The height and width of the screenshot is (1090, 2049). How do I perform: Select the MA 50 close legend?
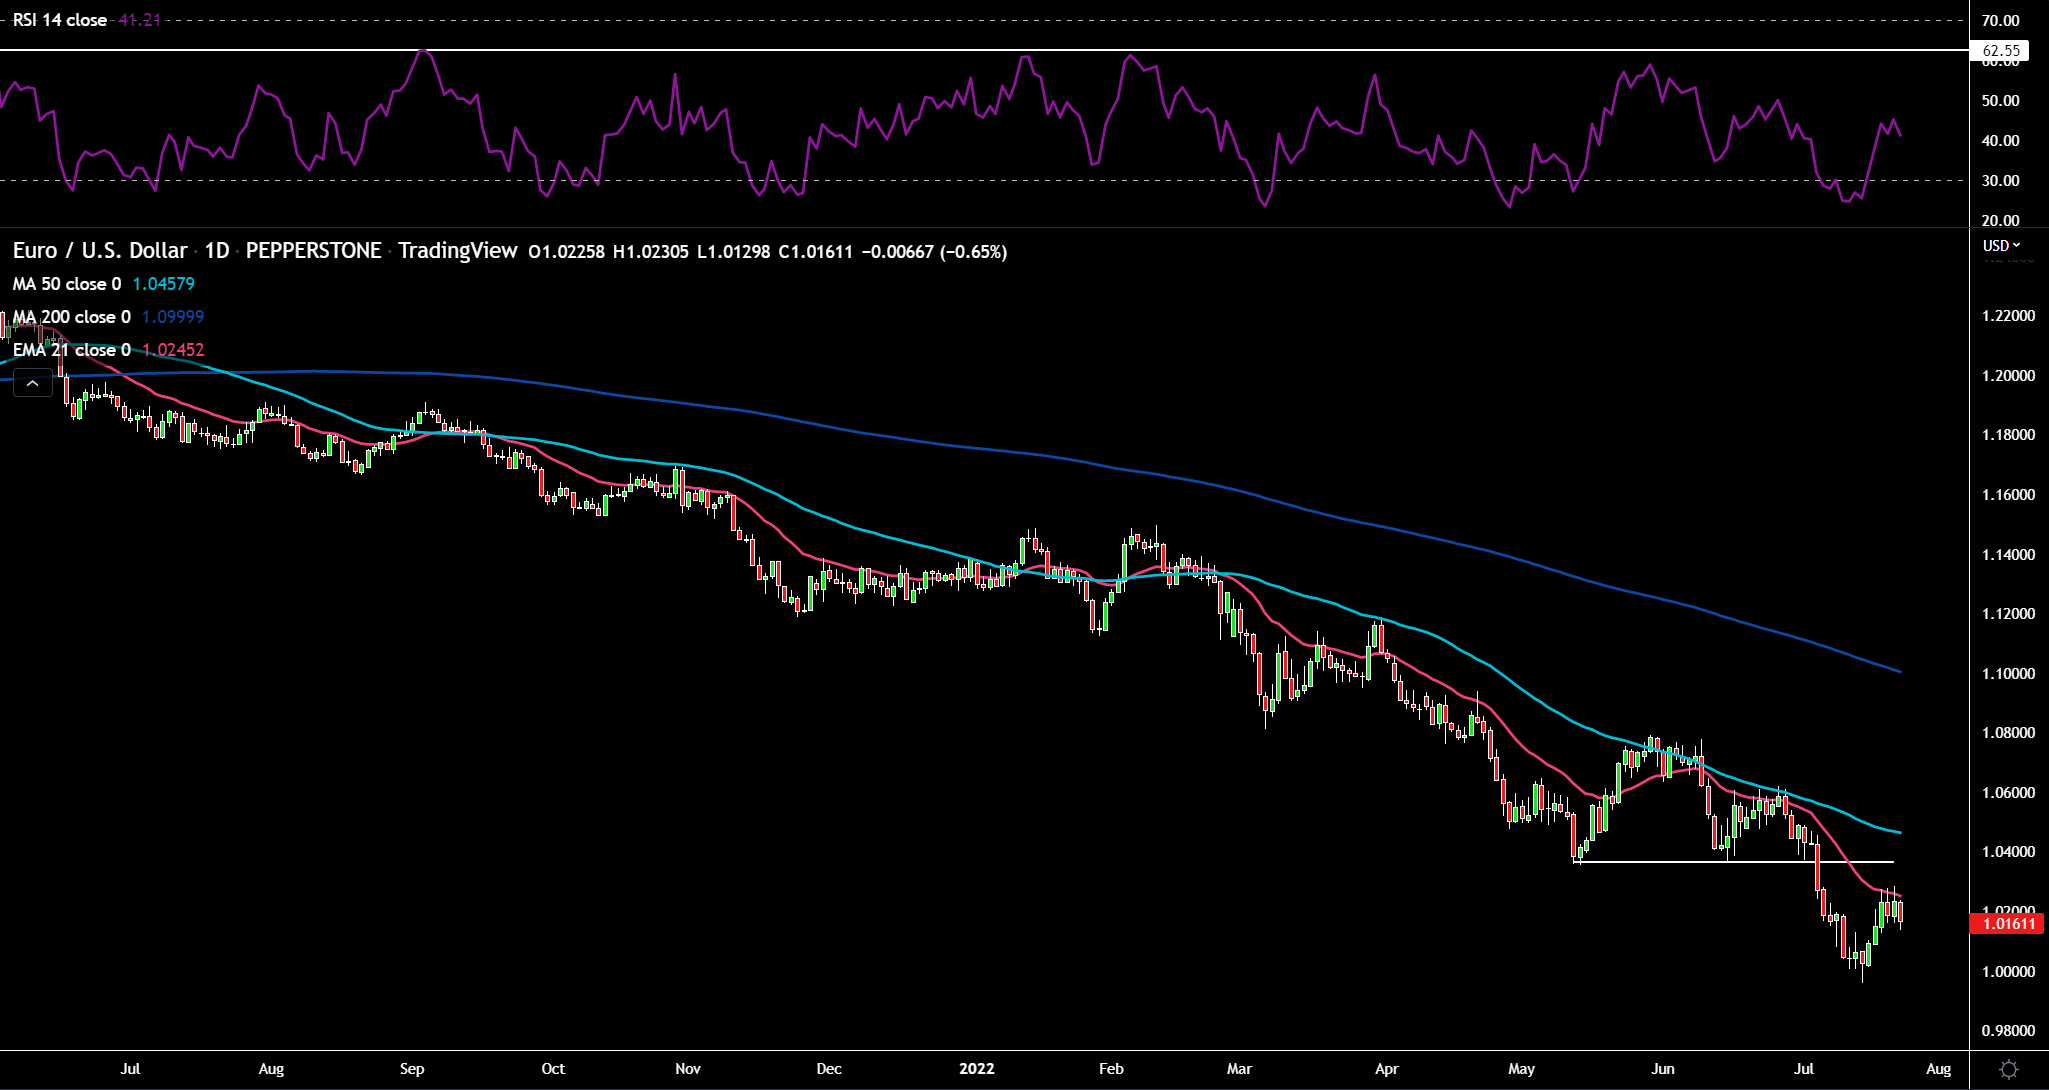67,284
